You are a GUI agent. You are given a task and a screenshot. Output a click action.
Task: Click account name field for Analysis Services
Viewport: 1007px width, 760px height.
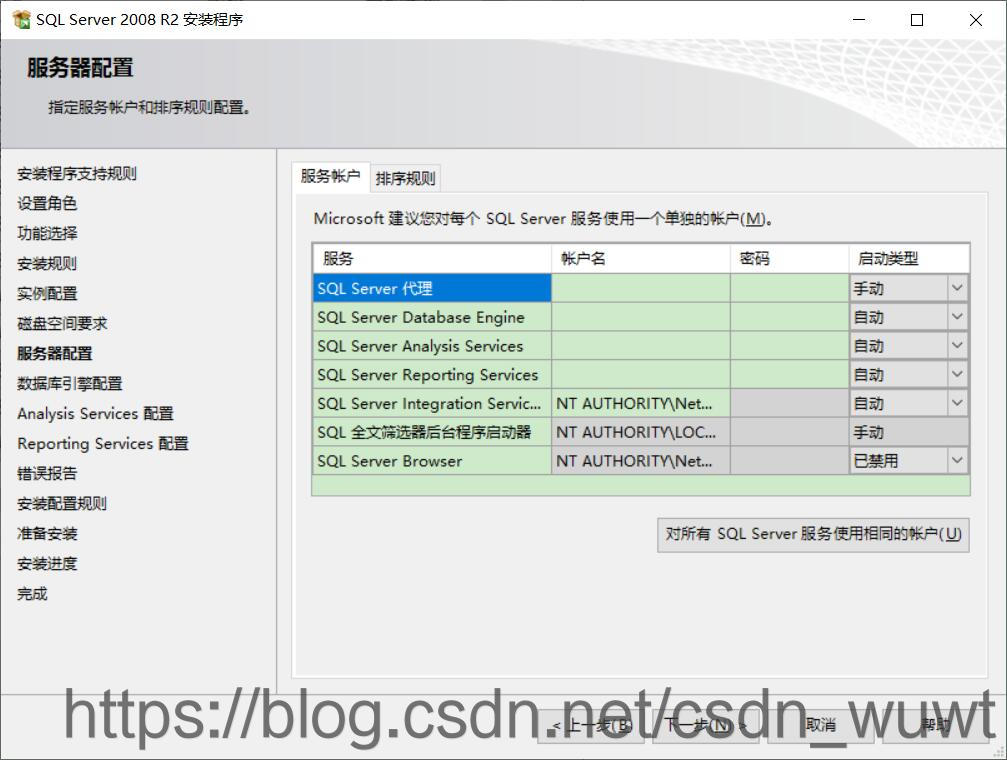point(641,346)
